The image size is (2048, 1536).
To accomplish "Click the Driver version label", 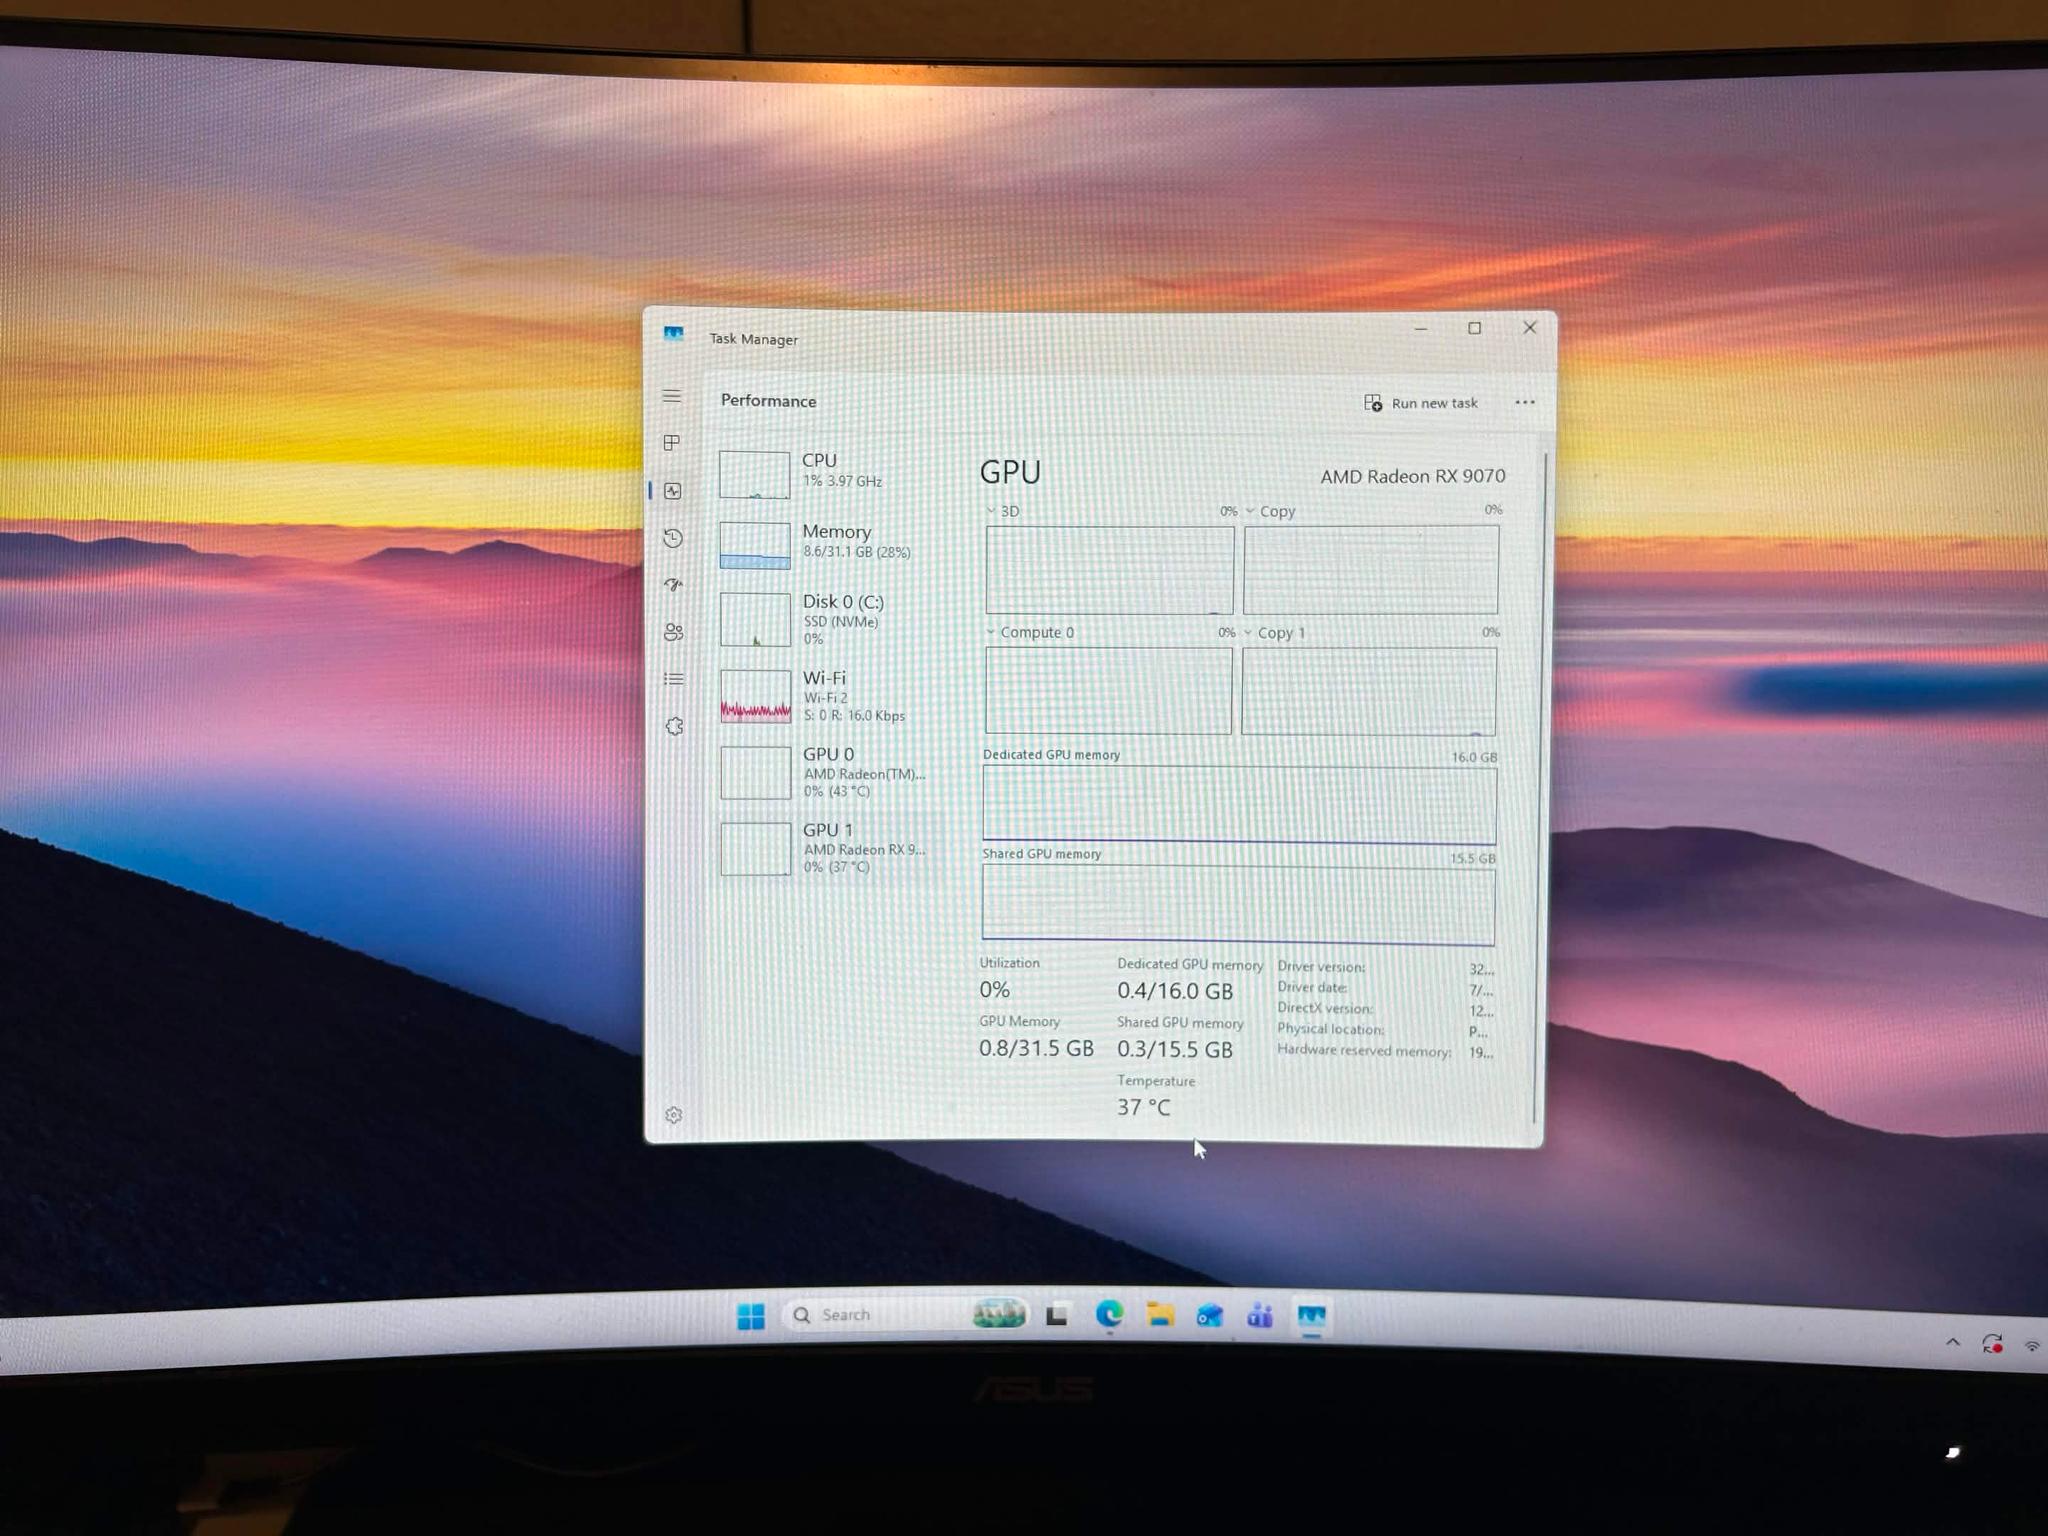I will [x=1321, y=967].
